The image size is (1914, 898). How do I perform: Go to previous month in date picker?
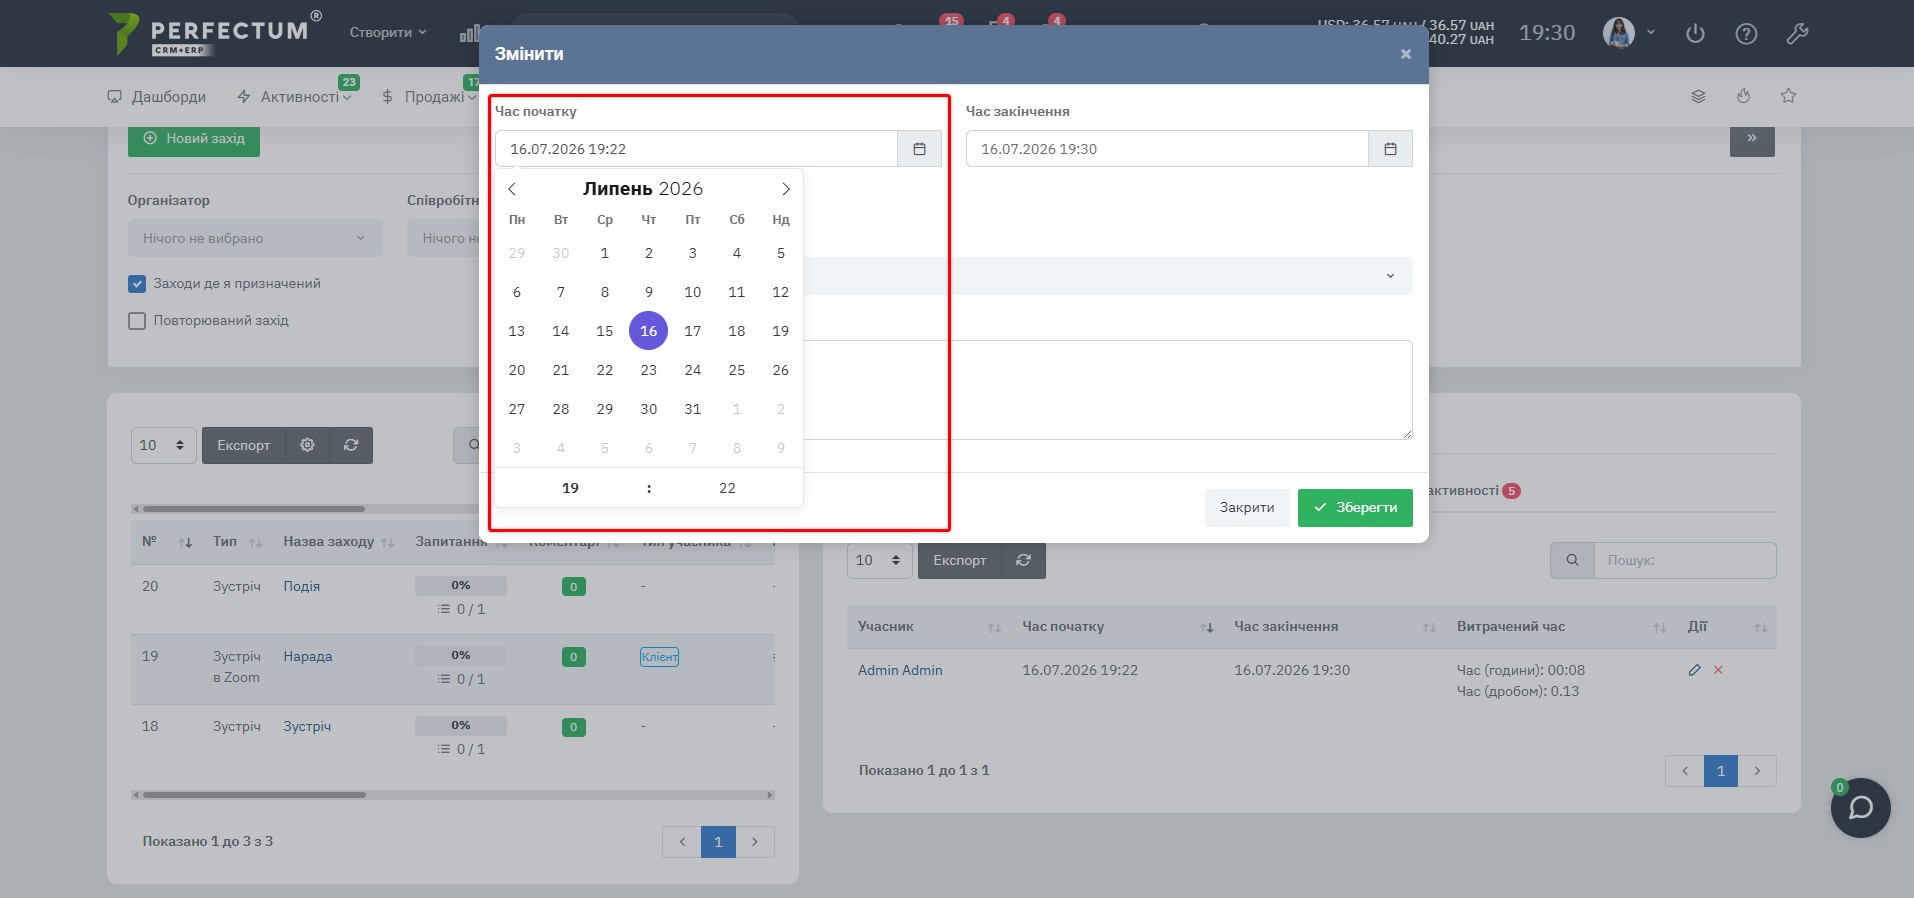pyautogui.click(x=512, y=189)
